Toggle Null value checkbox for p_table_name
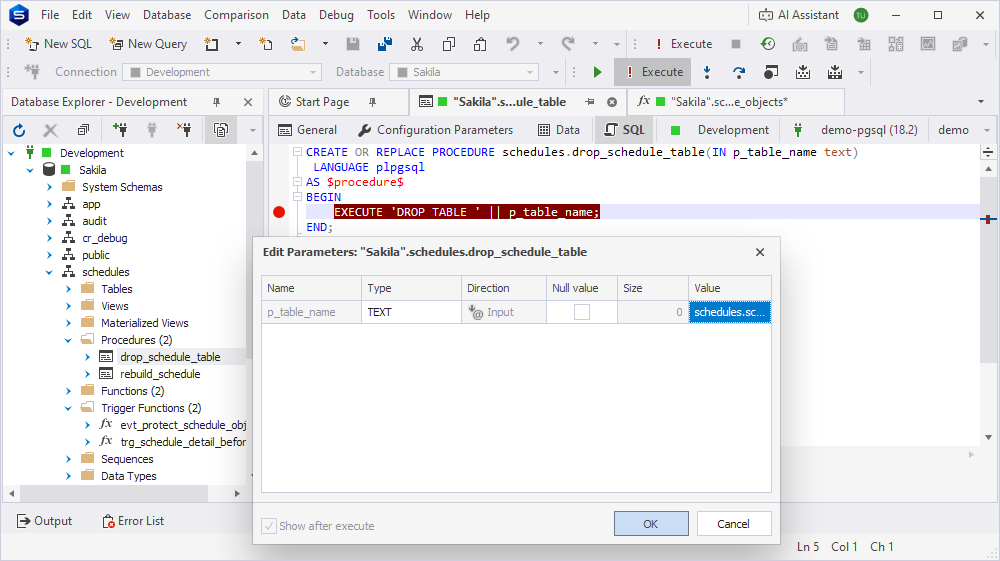This screenshot has height=561, width=1000. tap(582, 312)
